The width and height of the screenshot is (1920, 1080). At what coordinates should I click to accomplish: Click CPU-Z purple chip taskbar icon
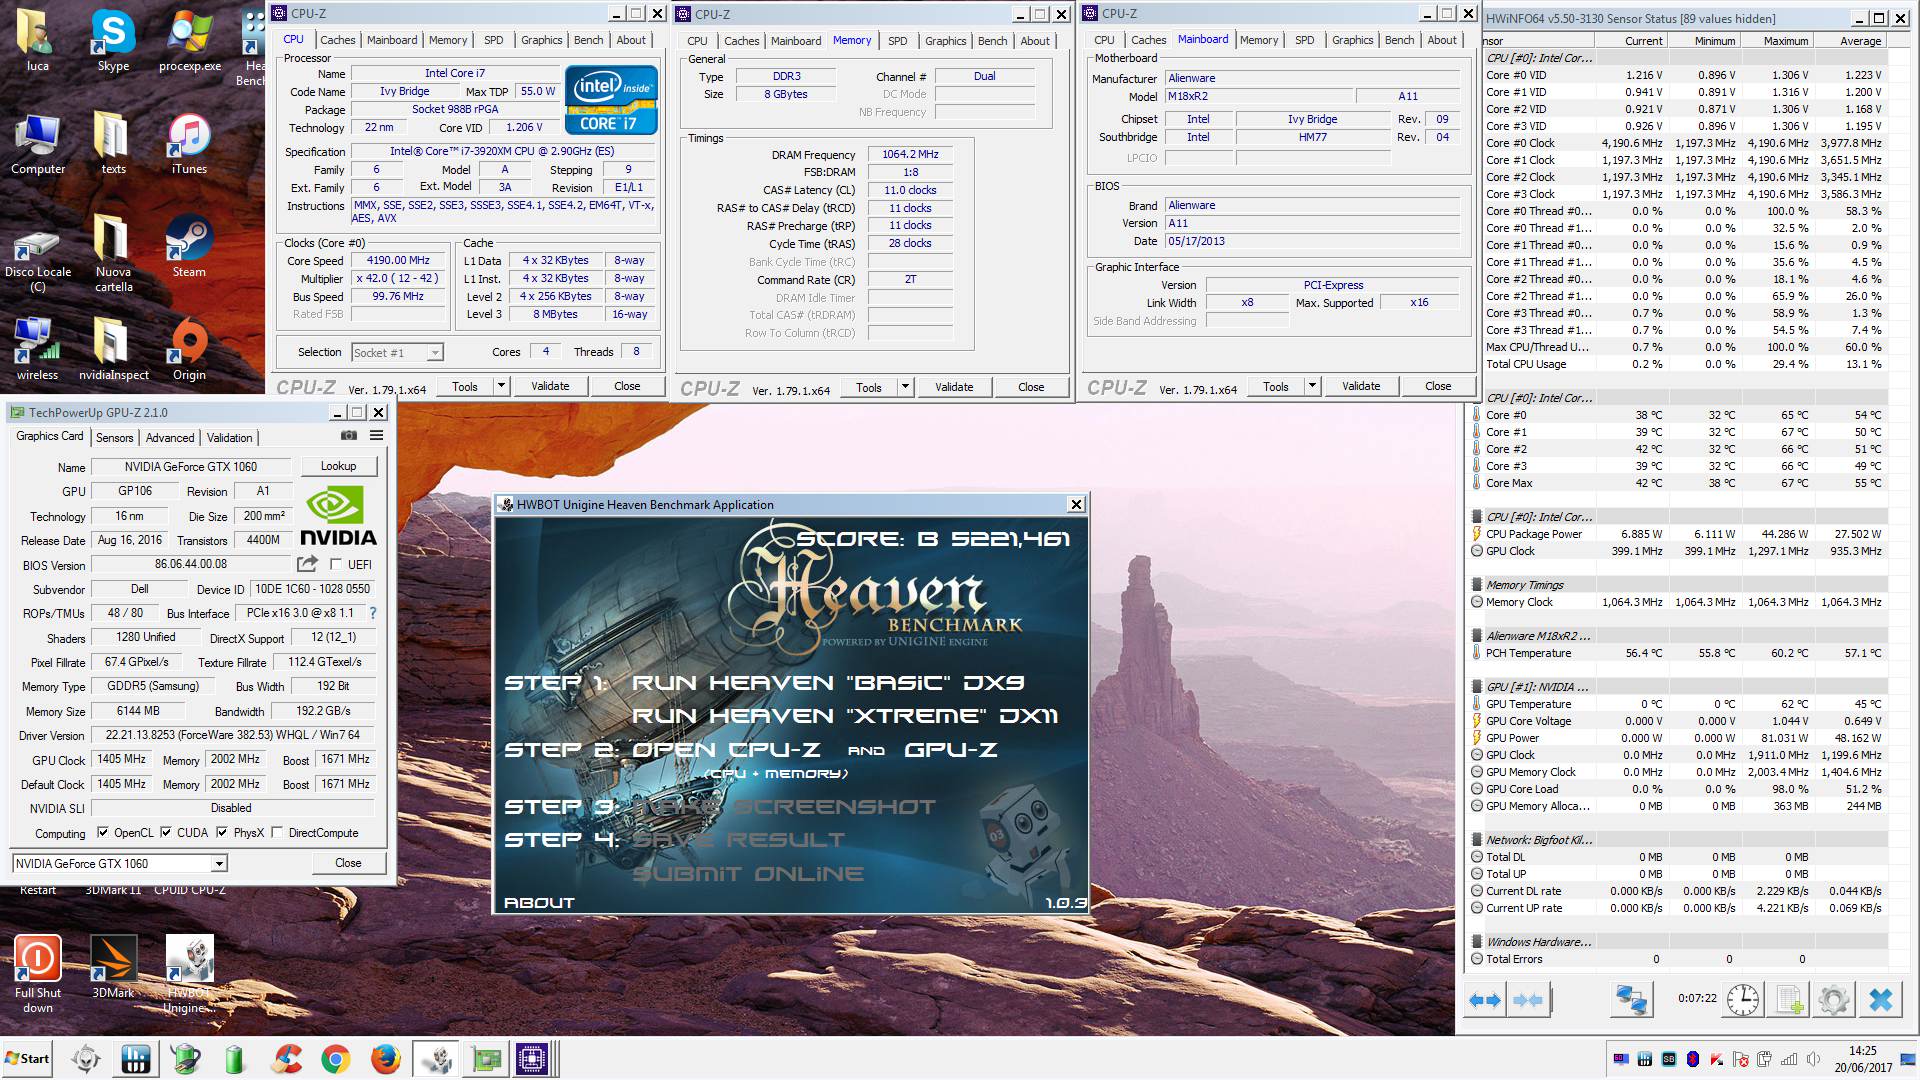(x=532, y=1059)
